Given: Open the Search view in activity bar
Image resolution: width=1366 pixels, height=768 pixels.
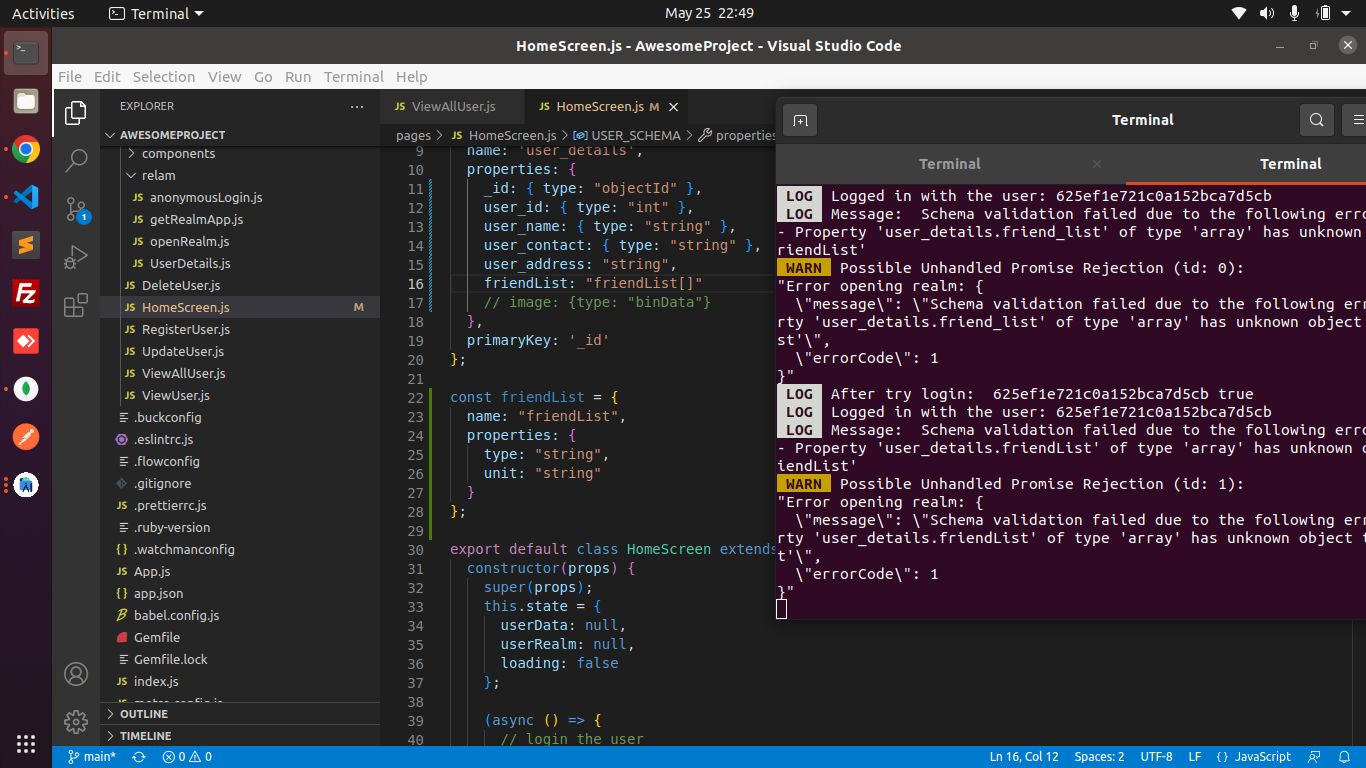Looking at the screenshot, I should (x=76, y=160).
